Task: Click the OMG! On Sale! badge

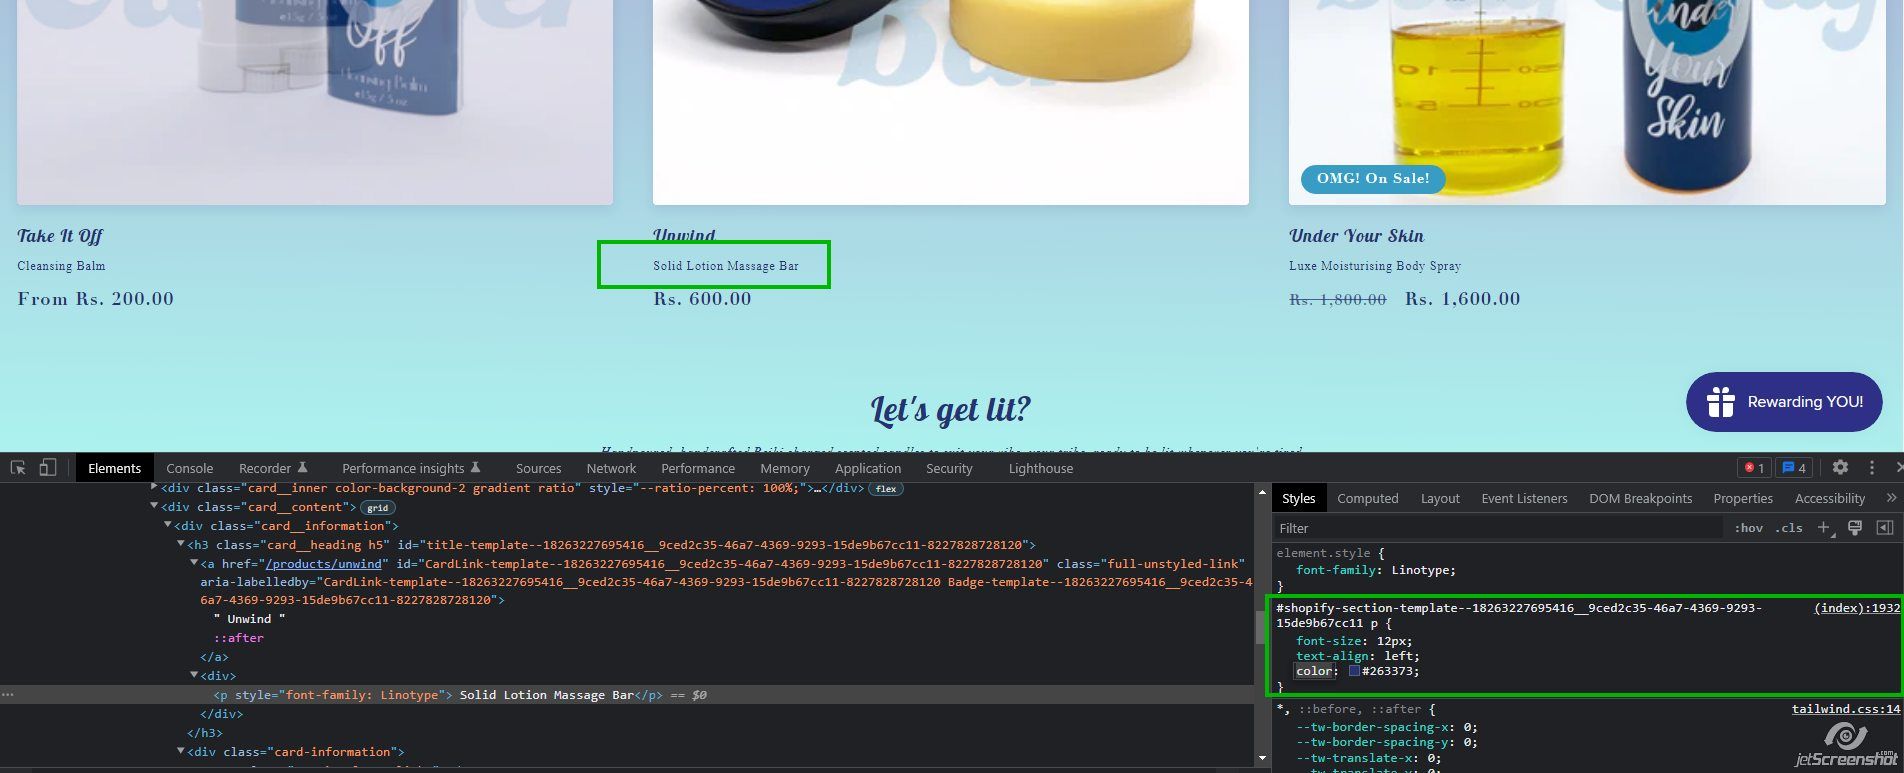Action: click(x=1373, y=179)
